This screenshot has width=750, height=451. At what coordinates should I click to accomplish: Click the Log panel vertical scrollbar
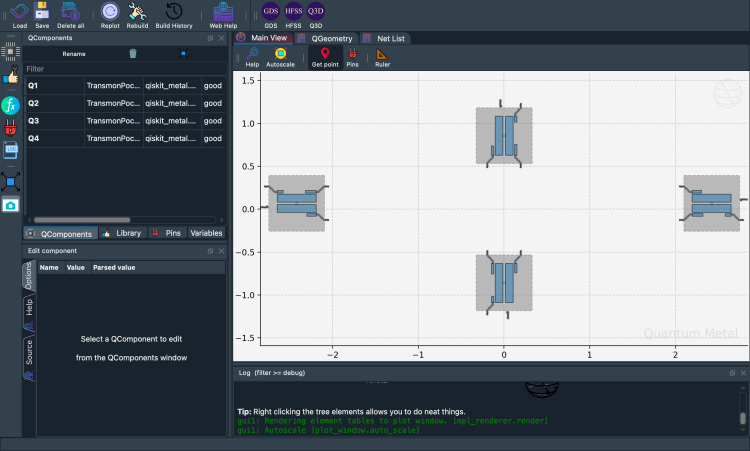(743, 418)
